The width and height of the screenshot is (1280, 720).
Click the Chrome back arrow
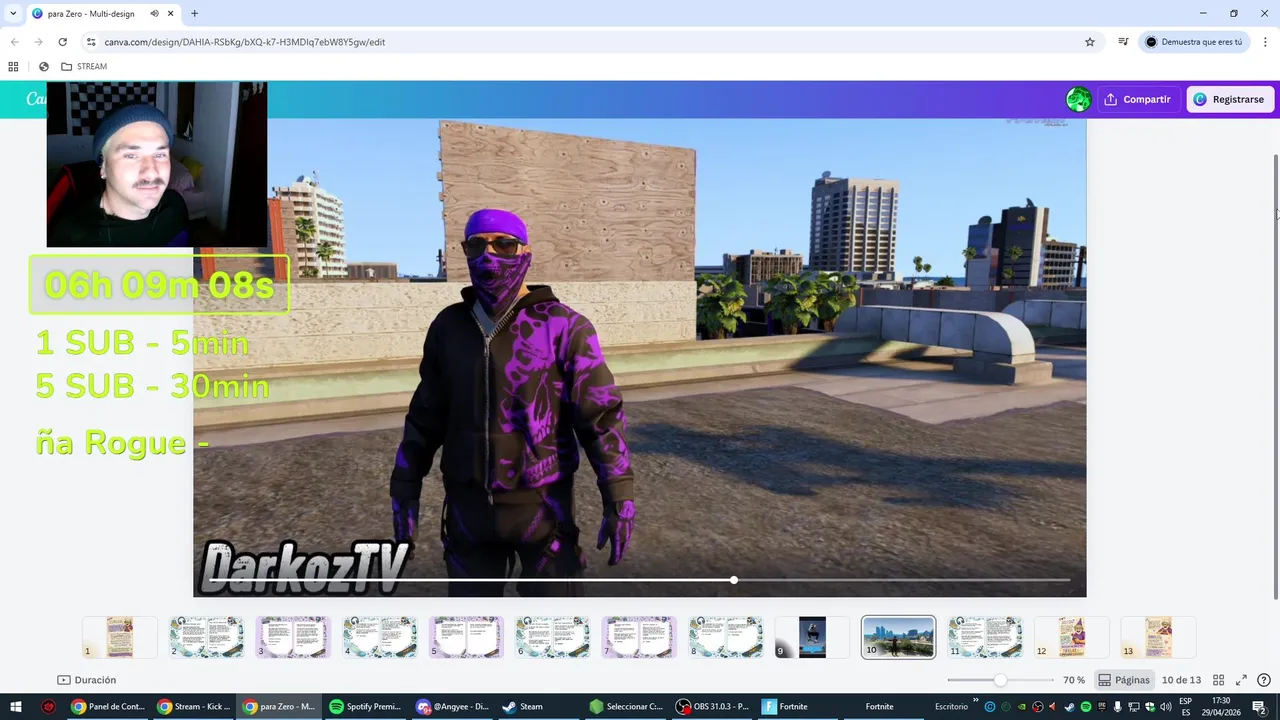click(14, 42)
